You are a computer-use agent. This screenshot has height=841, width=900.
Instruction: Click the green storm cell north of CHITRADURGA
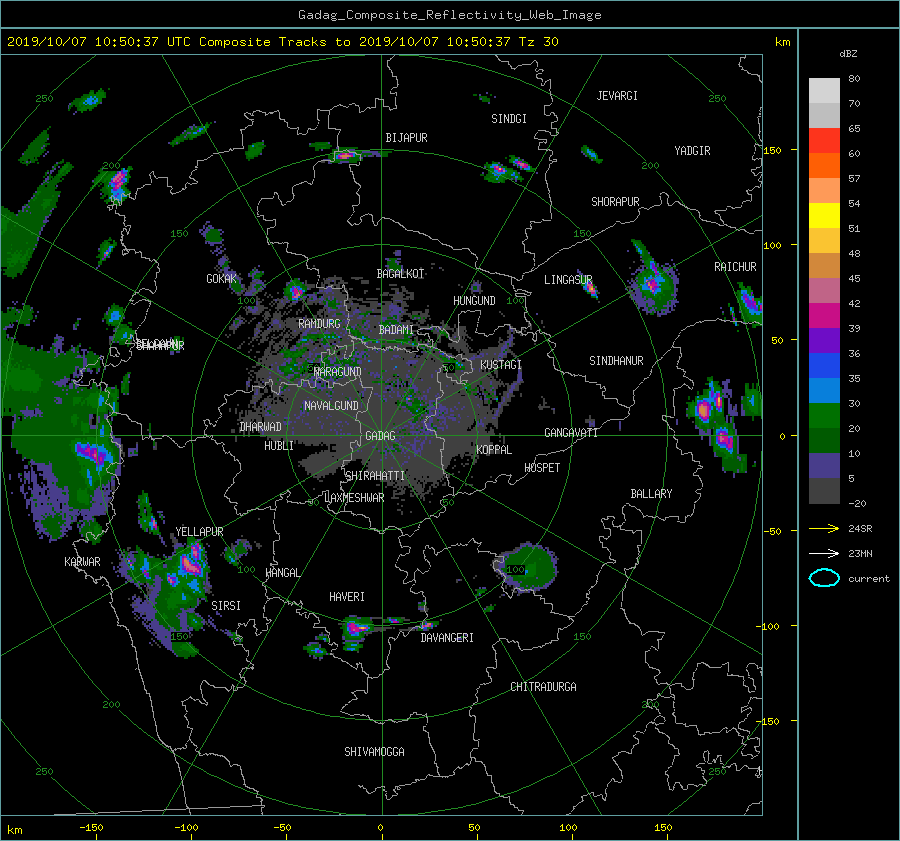tap(527, 567)
